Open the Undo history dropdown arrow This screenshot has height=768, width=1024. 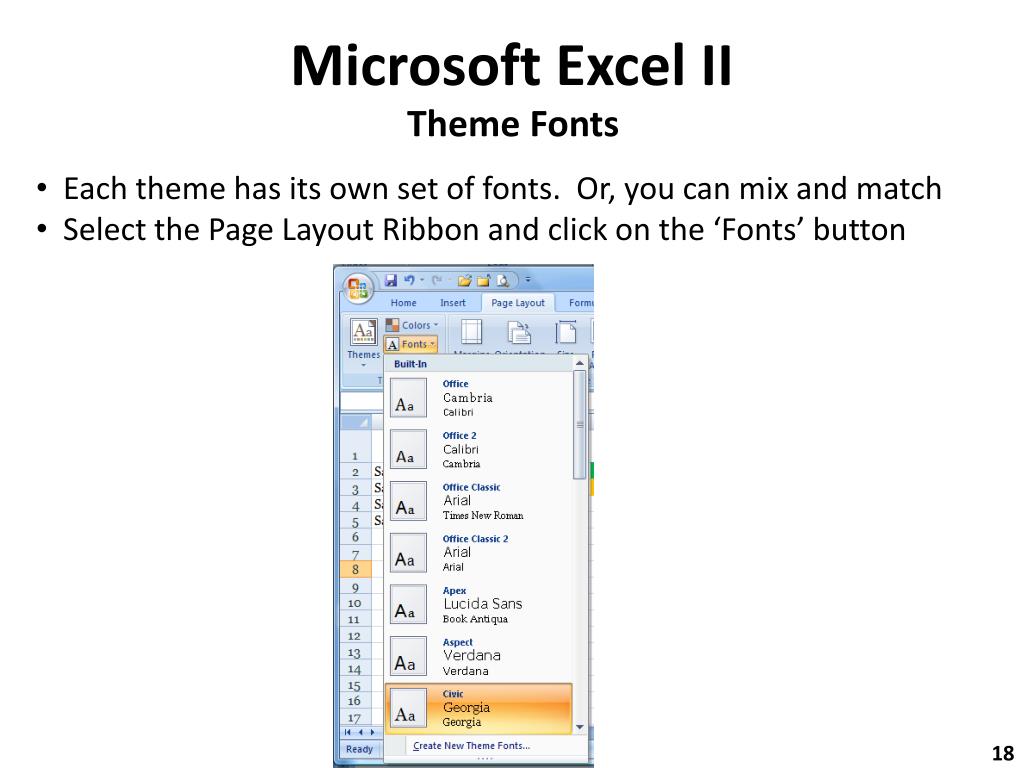(422, 281)
